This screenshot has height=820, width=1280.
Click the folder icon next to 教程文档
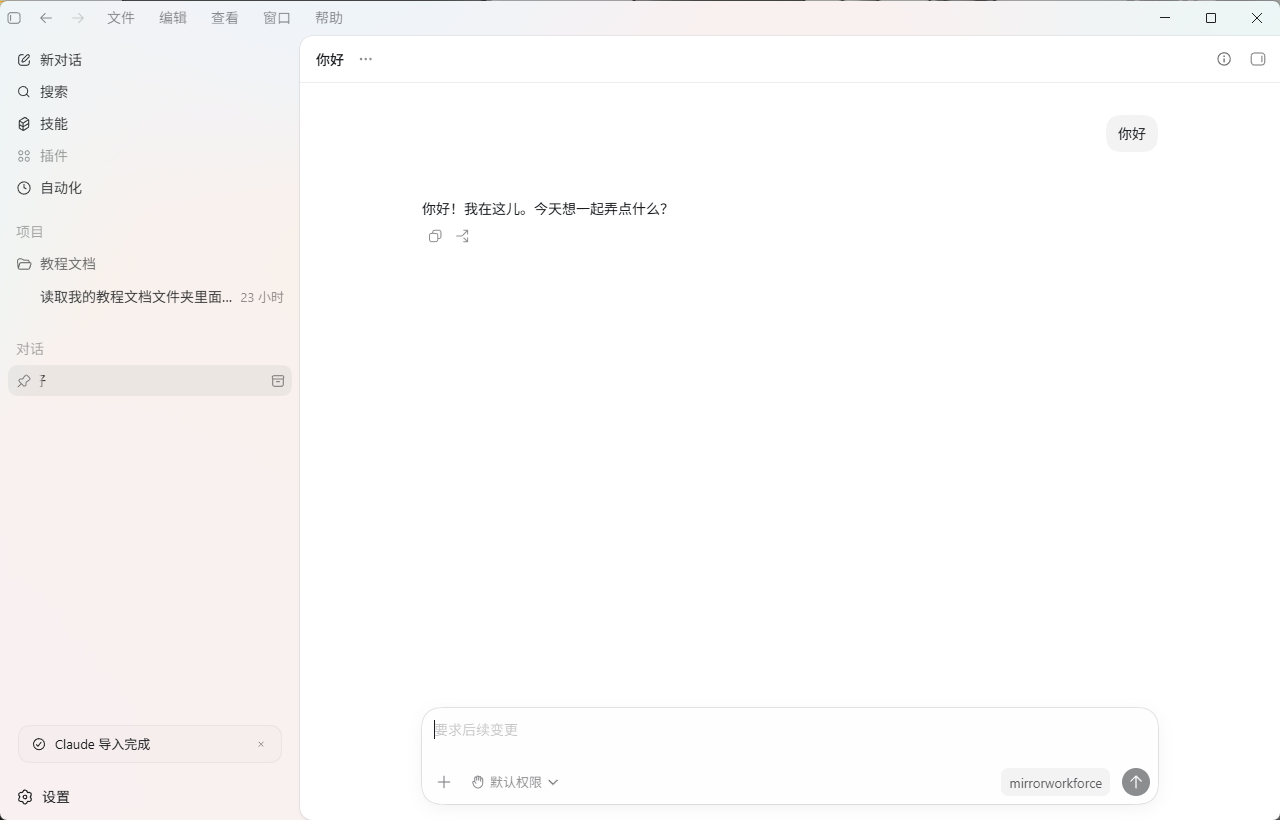click(24, 264)
